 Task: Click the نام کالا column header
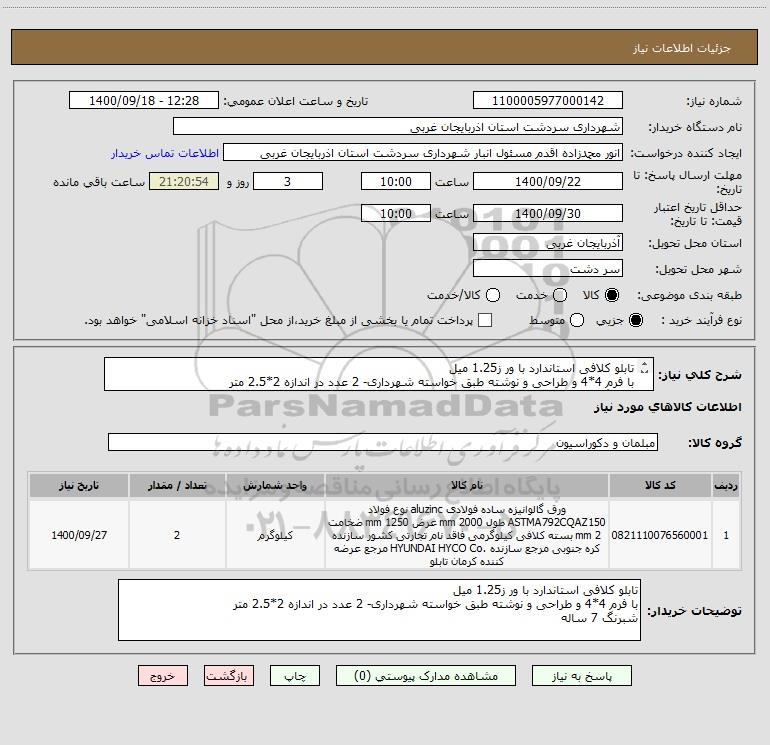coord(467,486)
